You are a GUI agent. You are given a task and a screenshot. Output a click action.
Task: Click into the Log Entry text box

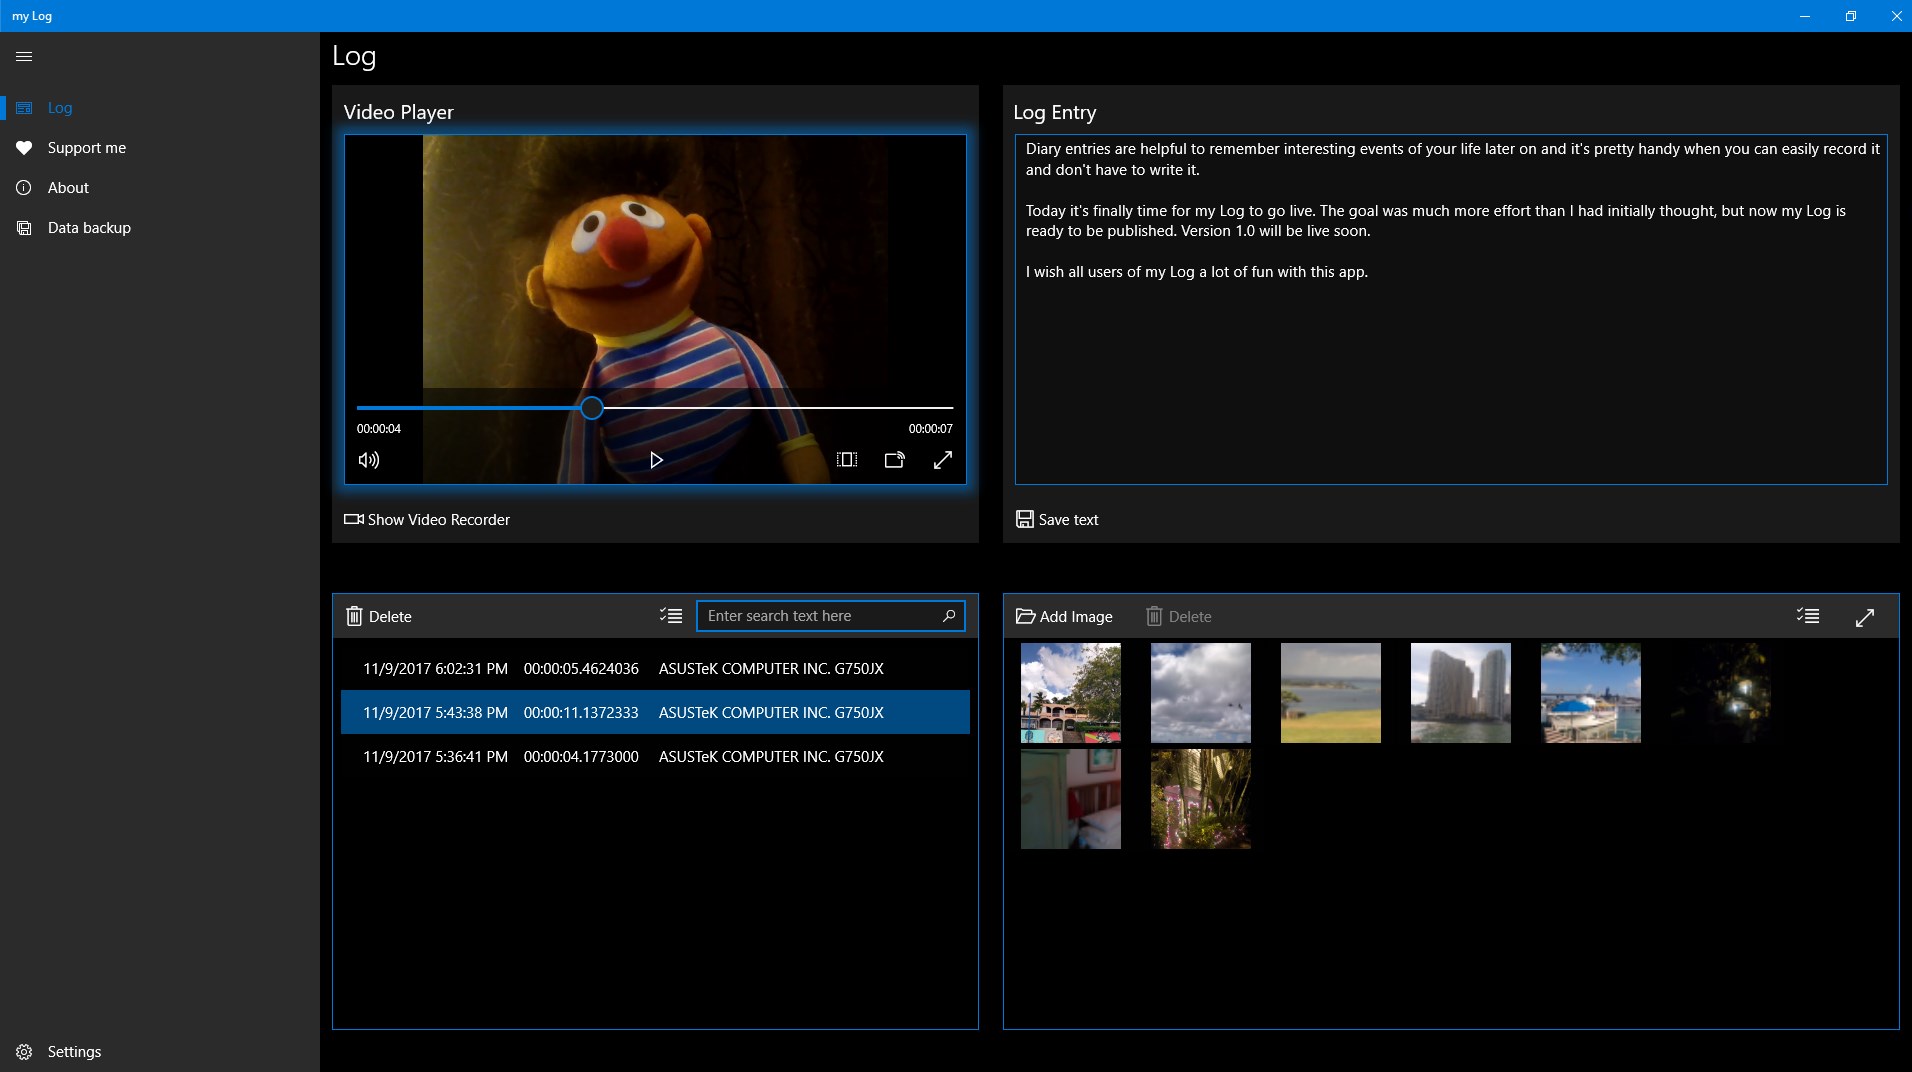click(x=1451, y=310)
